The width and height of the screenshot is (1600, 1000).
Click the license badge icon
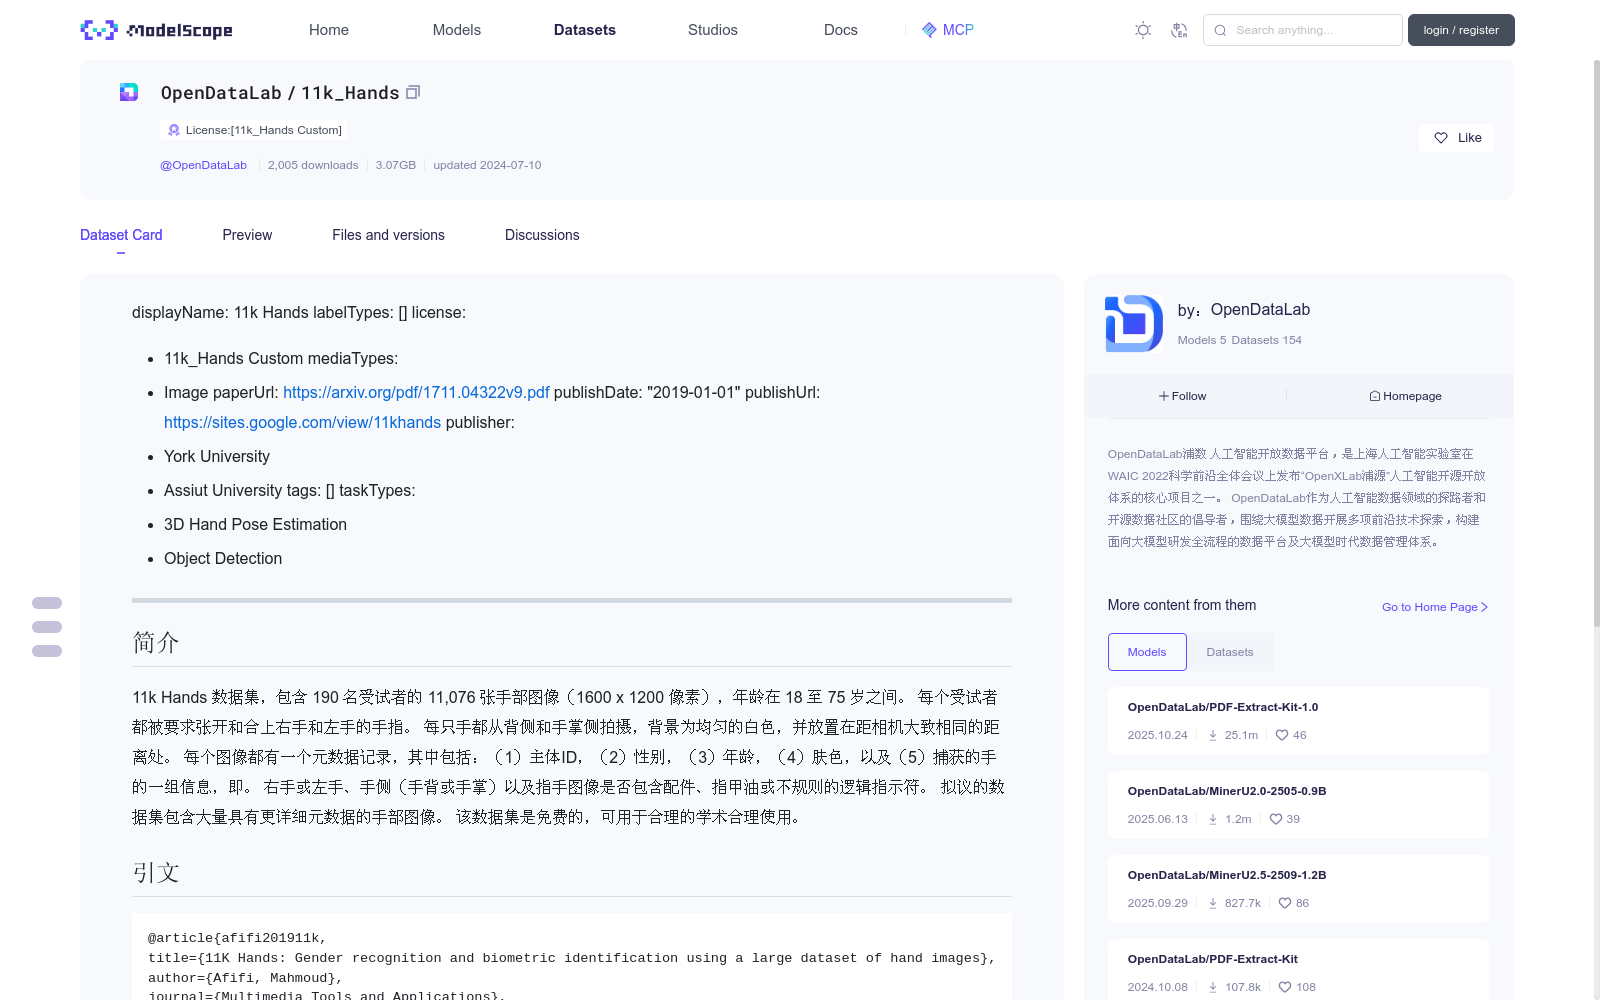click(174, 130)
